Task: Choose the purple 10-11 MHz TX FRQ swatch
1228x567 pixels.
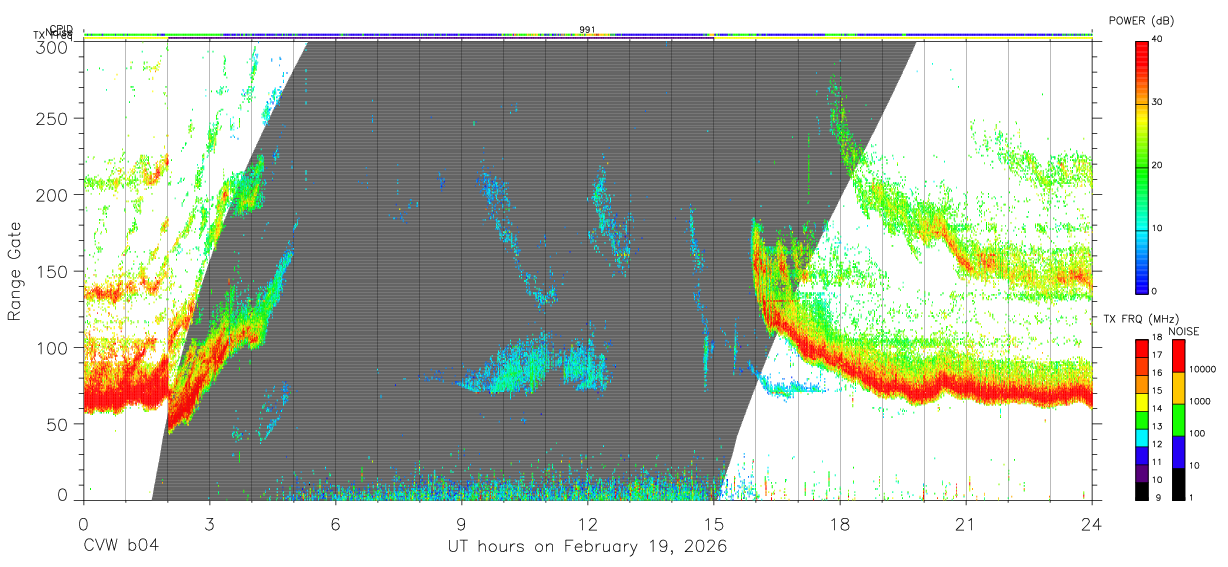Action: [x=1142, y=471]
